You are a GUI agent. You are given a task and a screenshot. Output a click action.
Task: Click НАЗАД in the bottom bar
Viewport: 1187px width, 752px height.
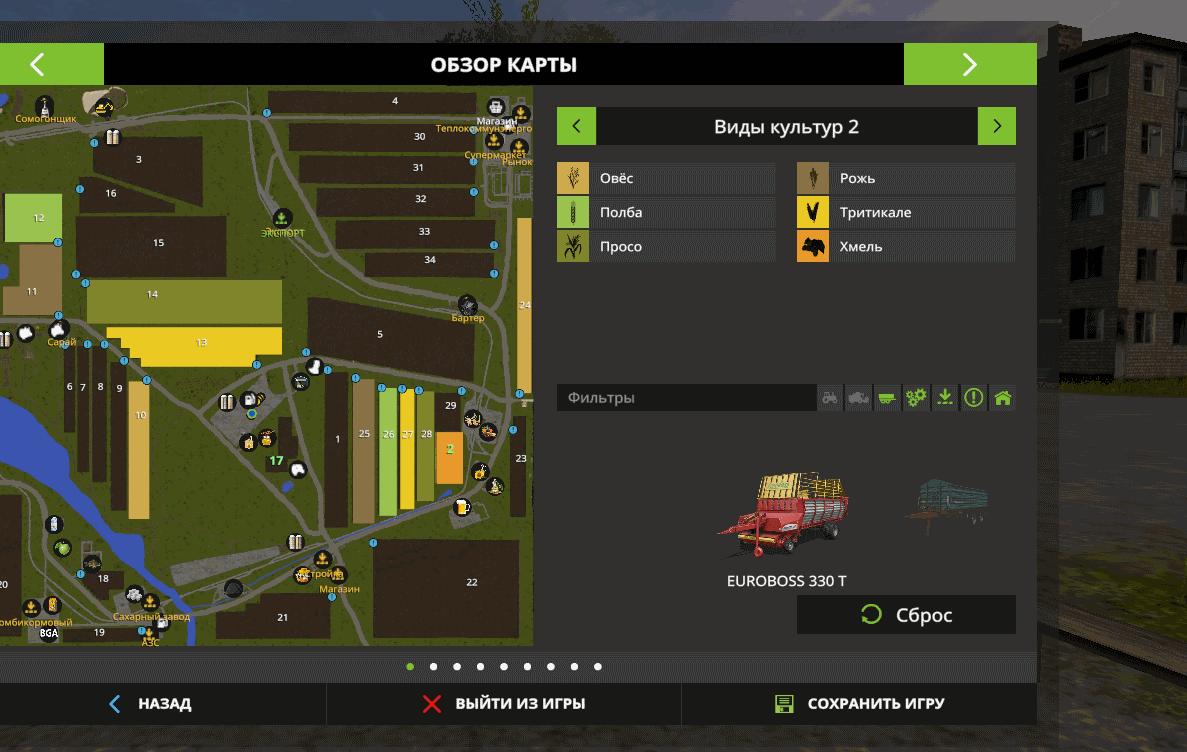(150, 704)
